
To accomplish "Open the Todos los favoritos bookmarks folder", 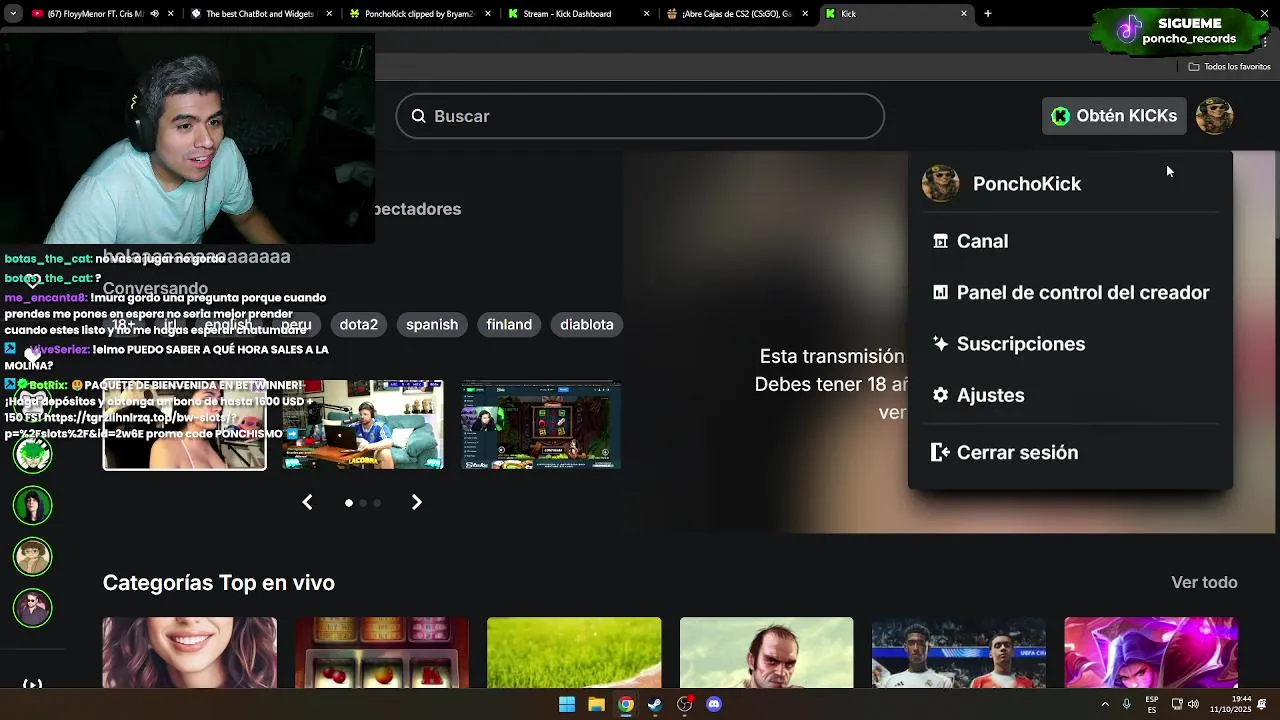I will (1229, 67).
